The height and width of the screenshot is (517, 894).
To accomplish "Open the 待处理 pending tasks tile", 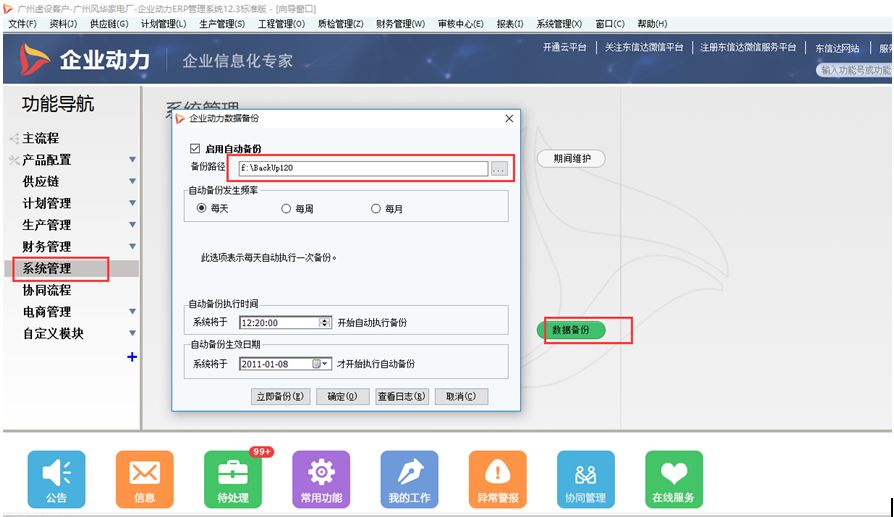I will pos(233,479).
